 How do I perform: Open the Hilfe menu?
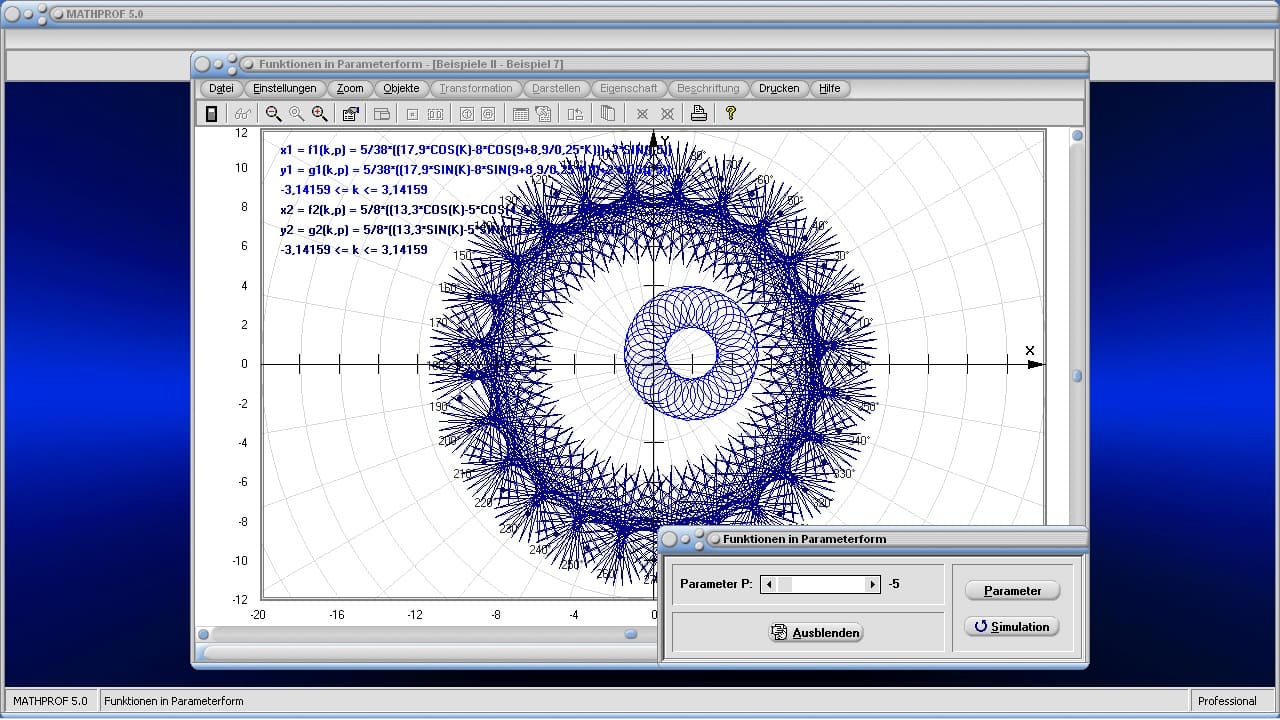coord(830,88)
